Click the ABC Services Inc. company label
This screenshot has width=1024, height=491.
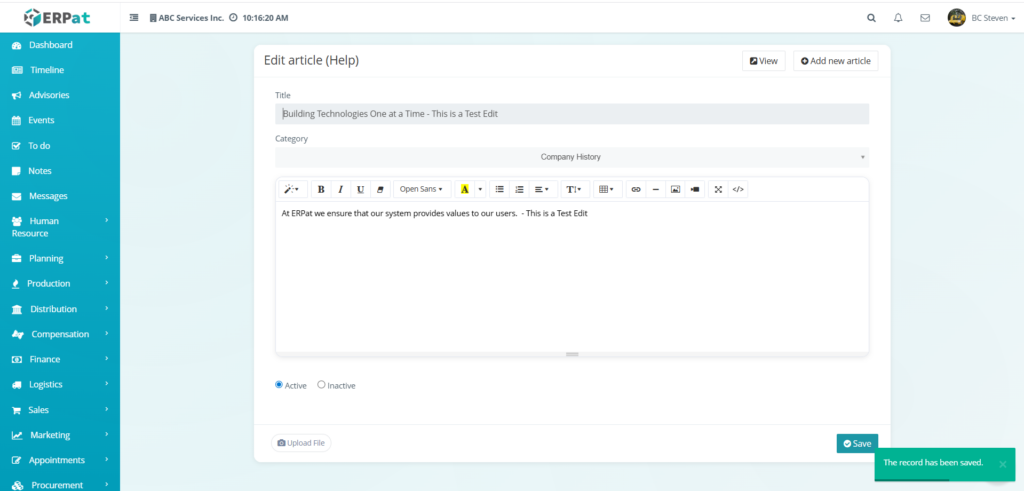pyautogui.click(x=187, y=18)
